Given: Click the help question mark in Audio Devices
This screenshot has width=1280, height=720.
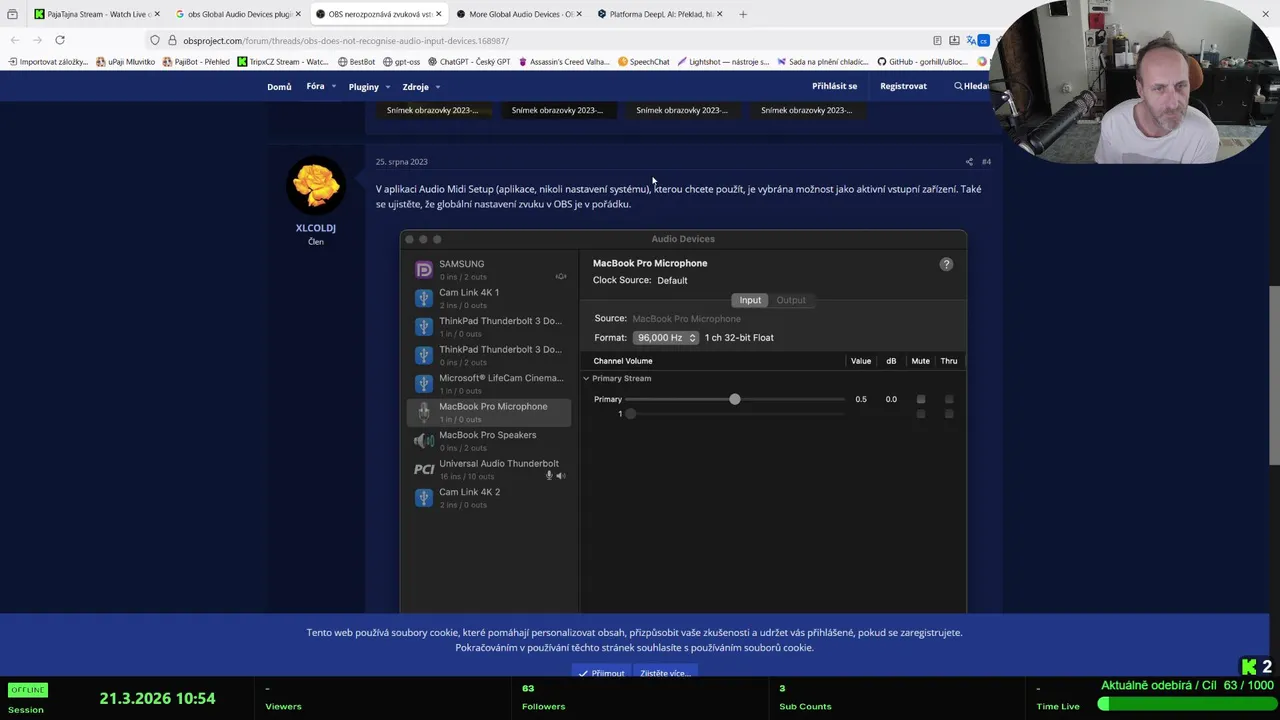Looking at the screenshot, I should coord(946,264).
